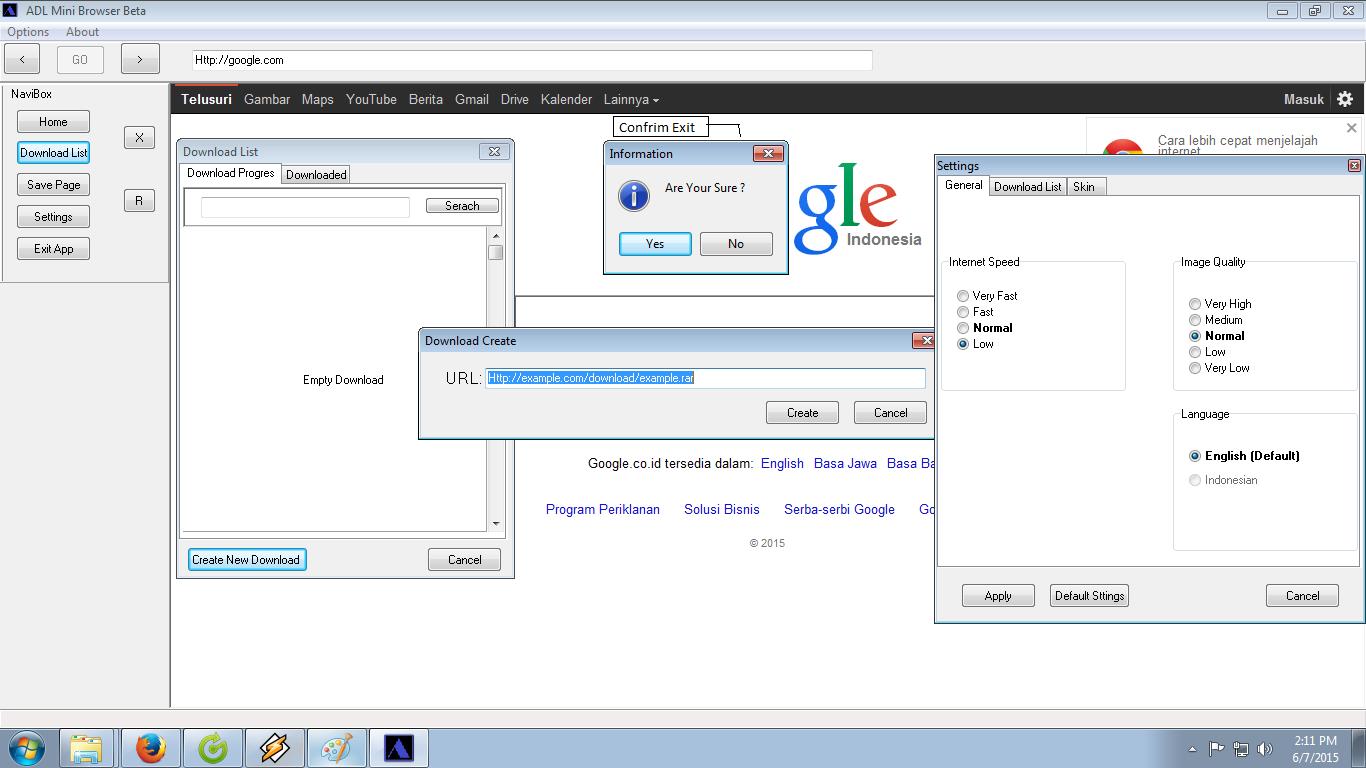
Task: Click the volume speaker tray icon
Action: point(1265,748)
